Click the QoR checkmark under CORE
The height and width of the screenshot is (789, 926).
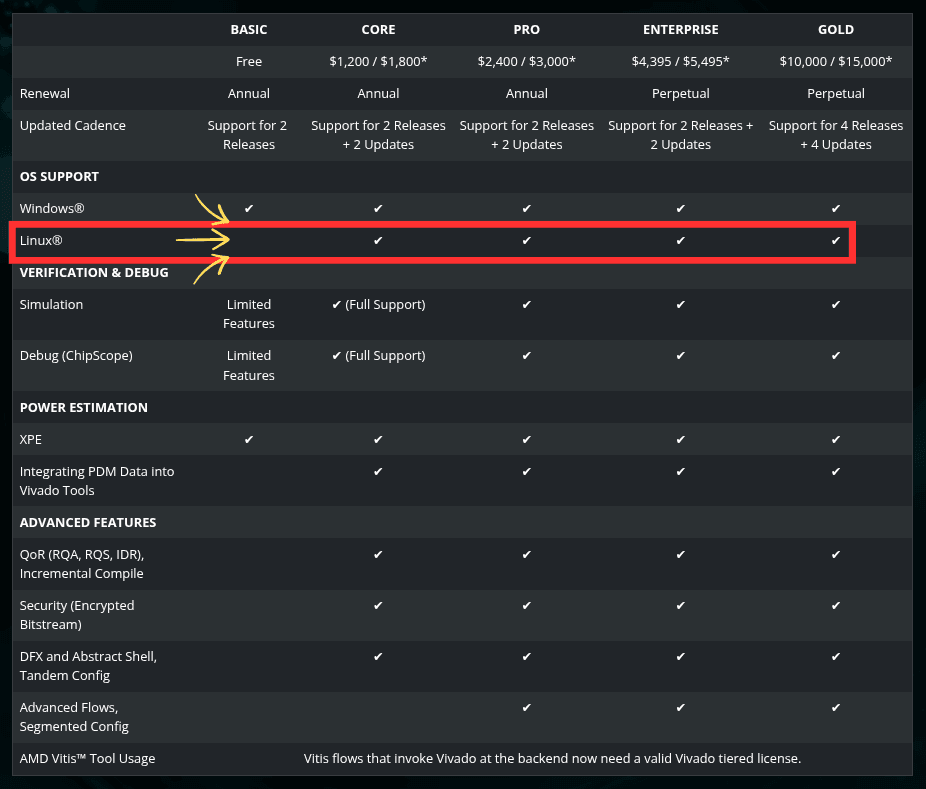click(378, 555)
